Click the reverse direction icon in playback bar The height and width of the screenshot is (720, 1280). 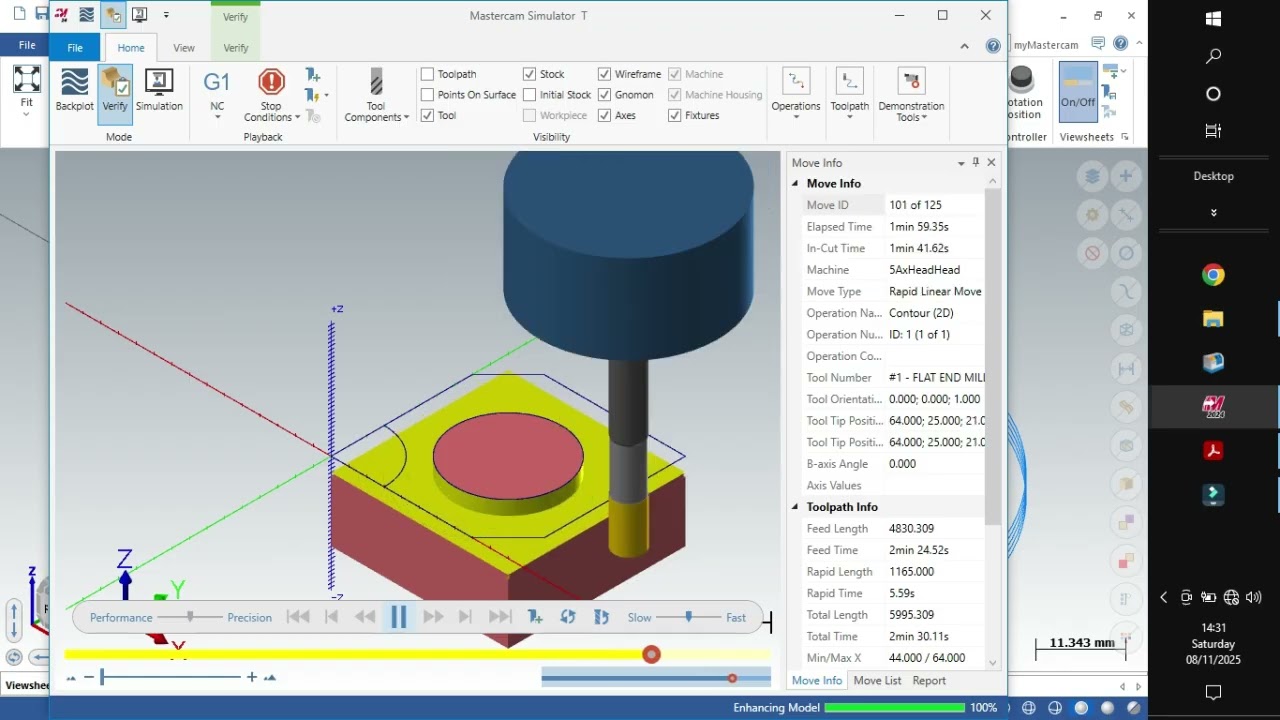pos(601,617)
